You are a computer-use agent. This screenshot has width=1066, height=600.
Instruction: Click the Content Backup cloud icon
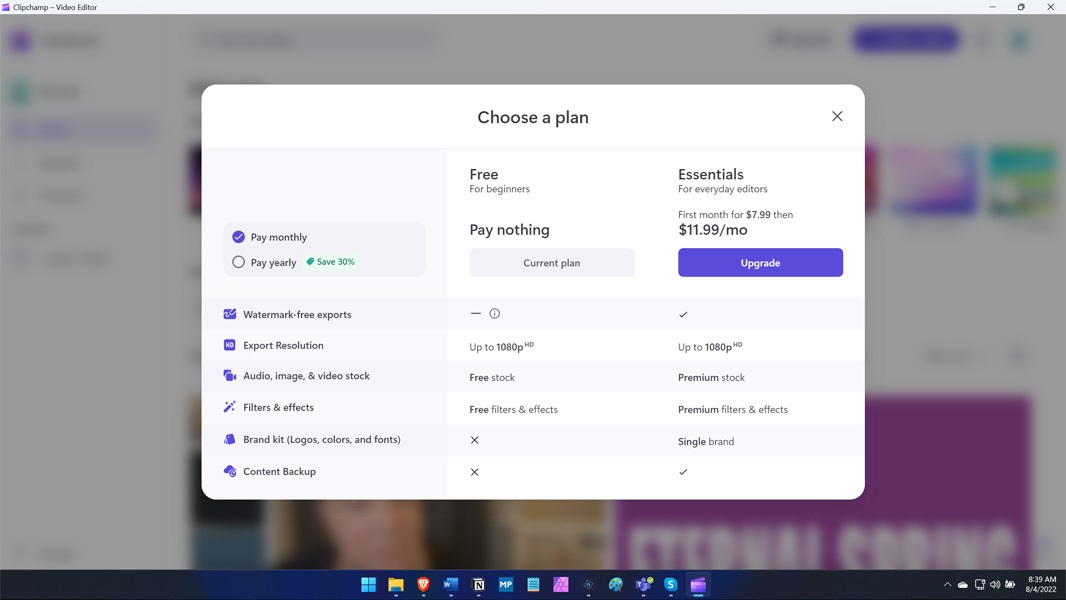[x=230, y=471]
